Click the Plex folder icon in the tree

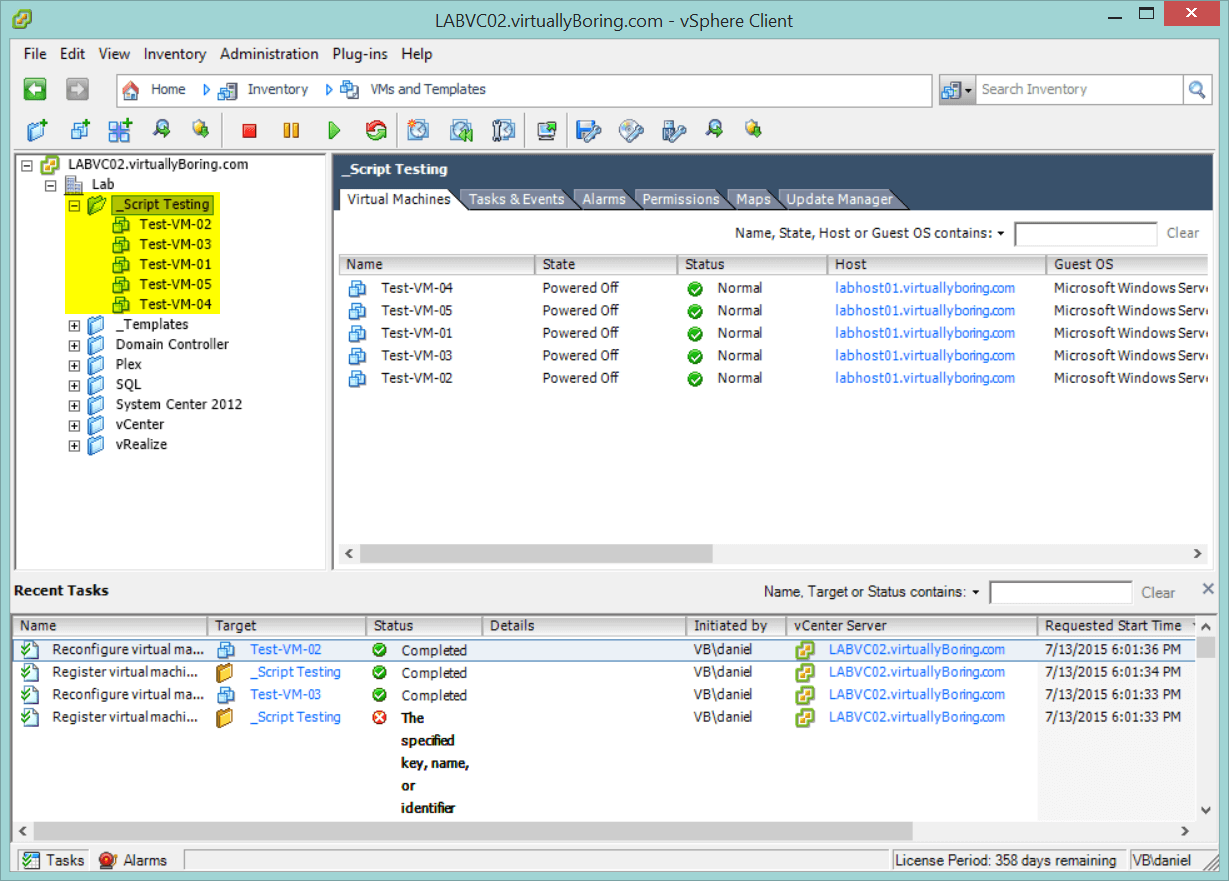tap(96, 365)
